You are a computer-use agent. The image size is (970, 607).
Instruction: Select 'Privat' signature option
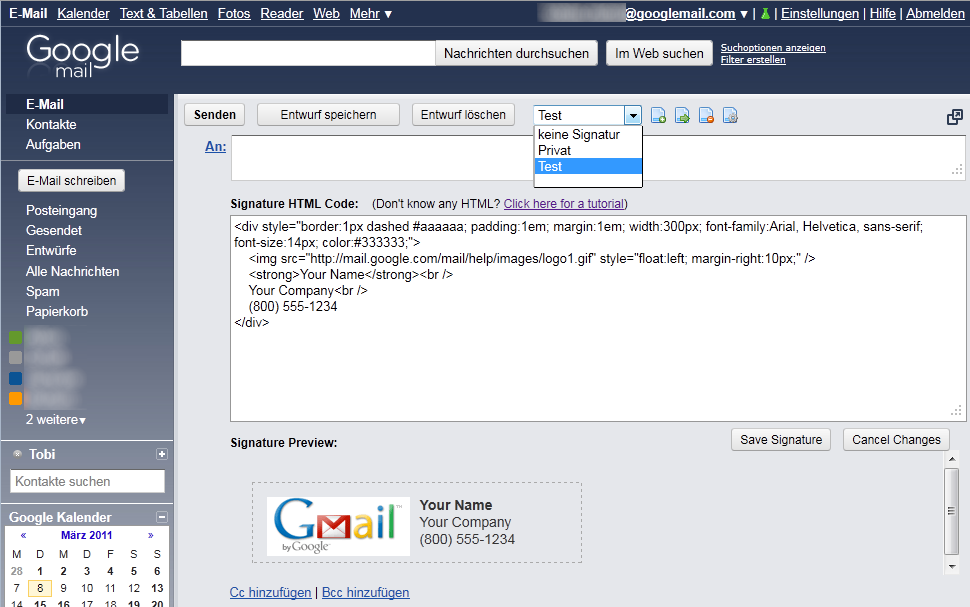coord(588,150)
